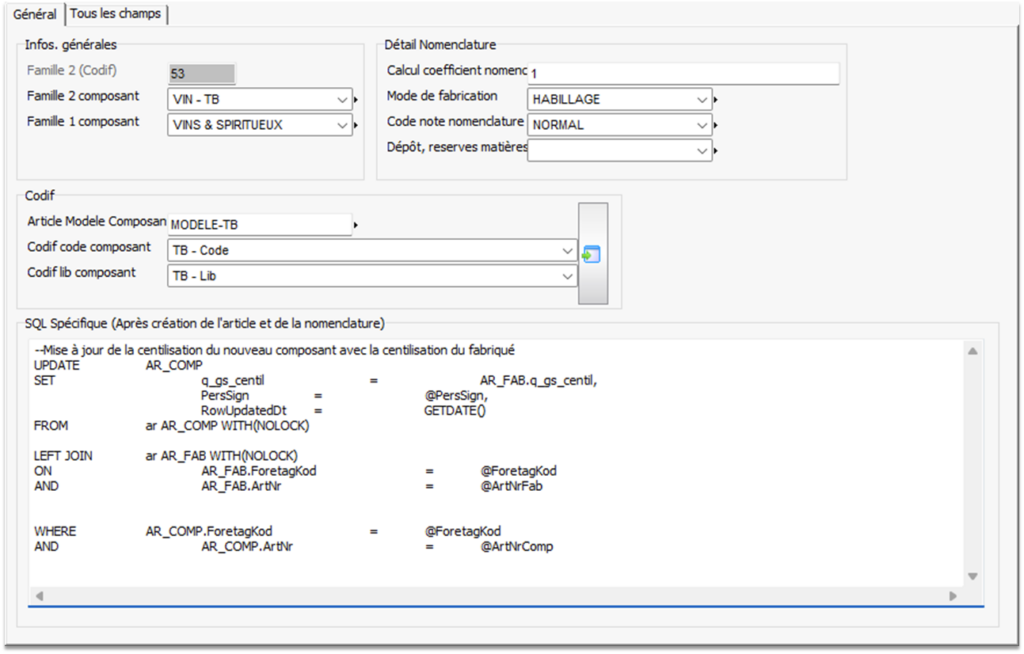This screenshot has width=1024, height=654.
Task: Click the Calcul coefficient nomenclature input field
Action: 683,74
